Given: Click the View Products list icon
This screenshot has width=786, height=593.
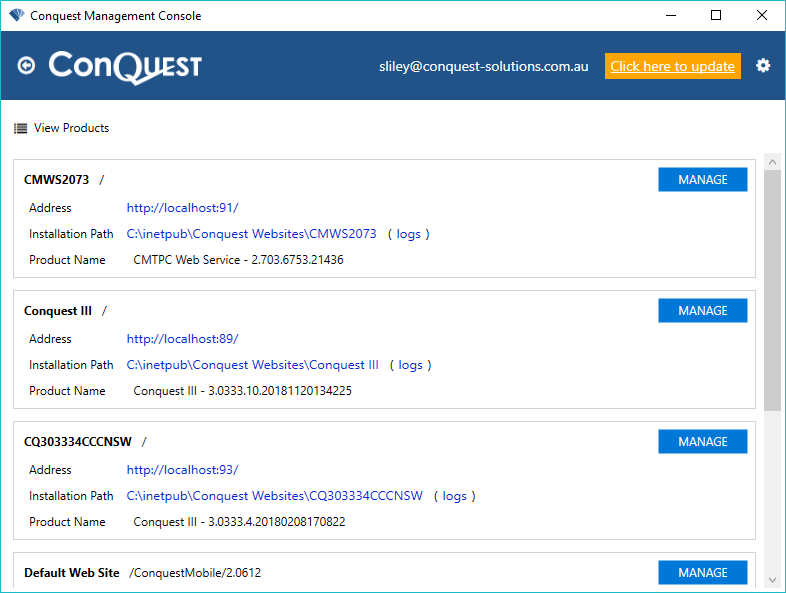Looking at the screenshot, I should point(21,128).
